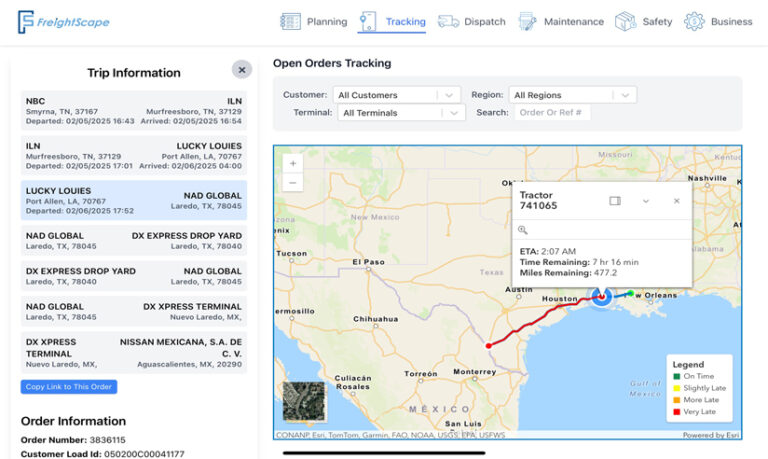Click the On Time green legend swatch

click(677, 376)
